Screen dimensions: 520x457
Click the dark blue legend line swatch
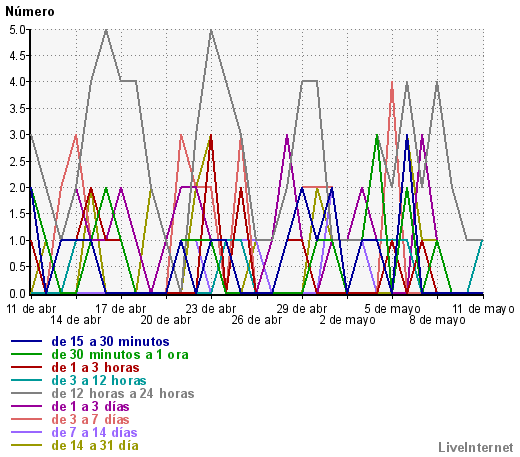pyautogui.click(x=26, y=341)
